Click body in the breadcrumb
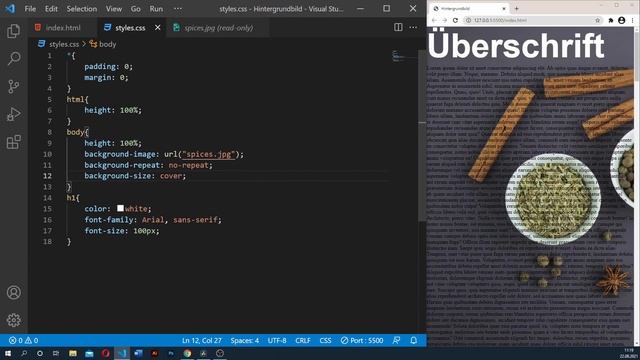This screenshot has width=640, height=360. (x=107, y=44)
